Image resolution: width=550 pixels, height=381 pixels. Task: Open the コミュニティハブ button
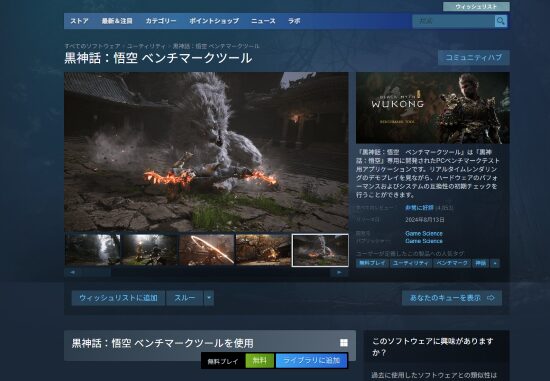[474, 58]
